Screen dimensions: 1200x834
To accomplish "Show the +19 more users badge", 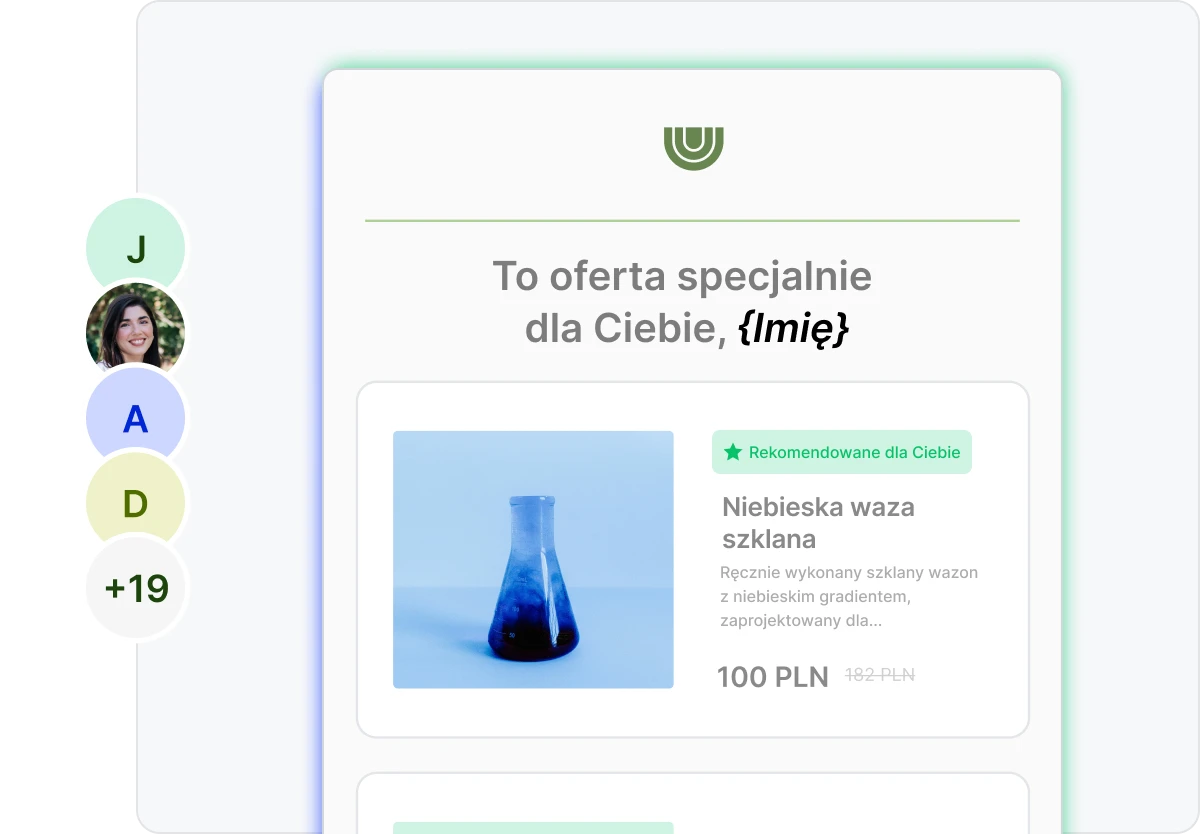I will 137,588.
